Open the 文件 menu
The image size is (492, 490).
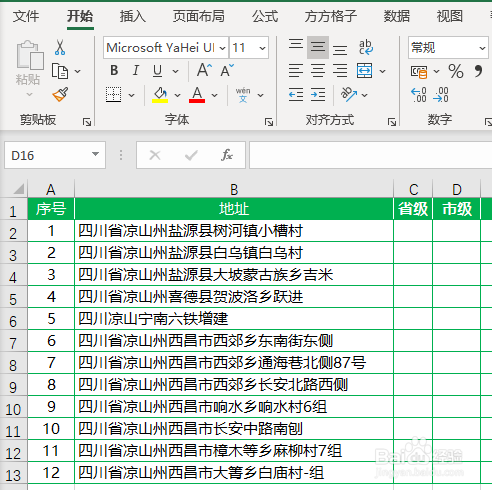point(26,16)
